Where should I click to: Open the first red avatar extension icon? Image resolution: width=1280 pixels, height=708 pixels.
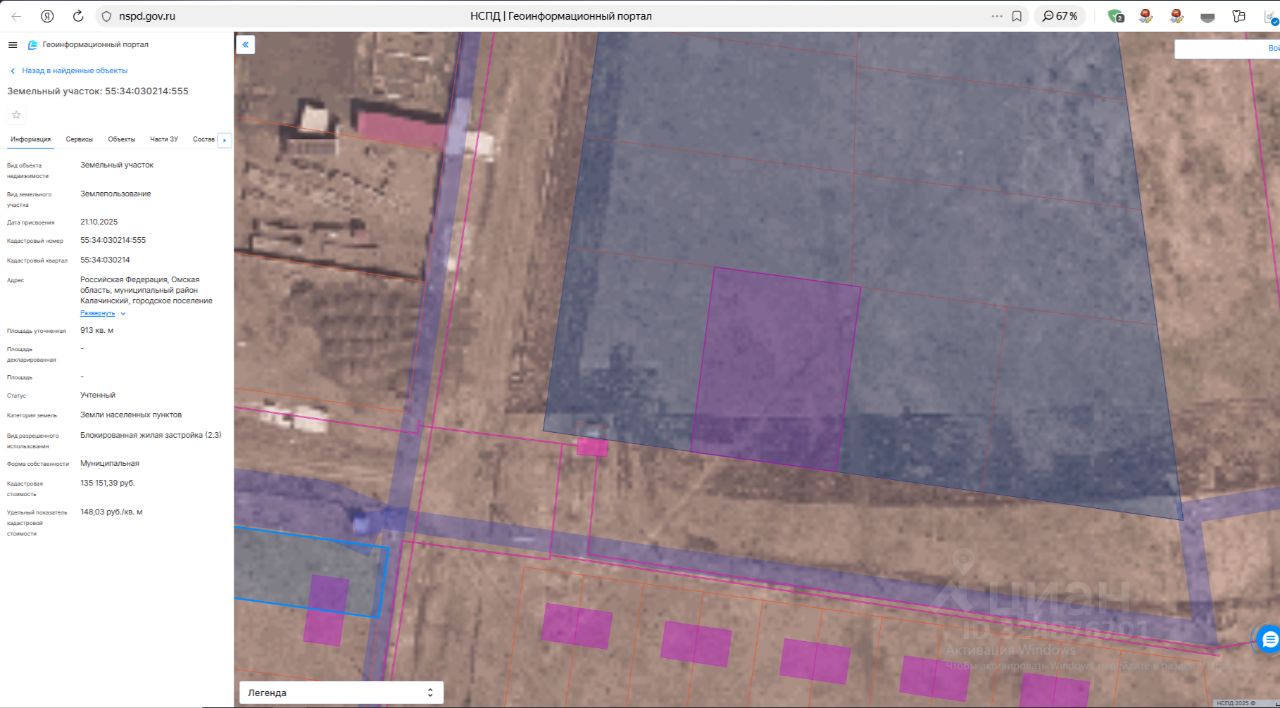(x=1146, y=16)
